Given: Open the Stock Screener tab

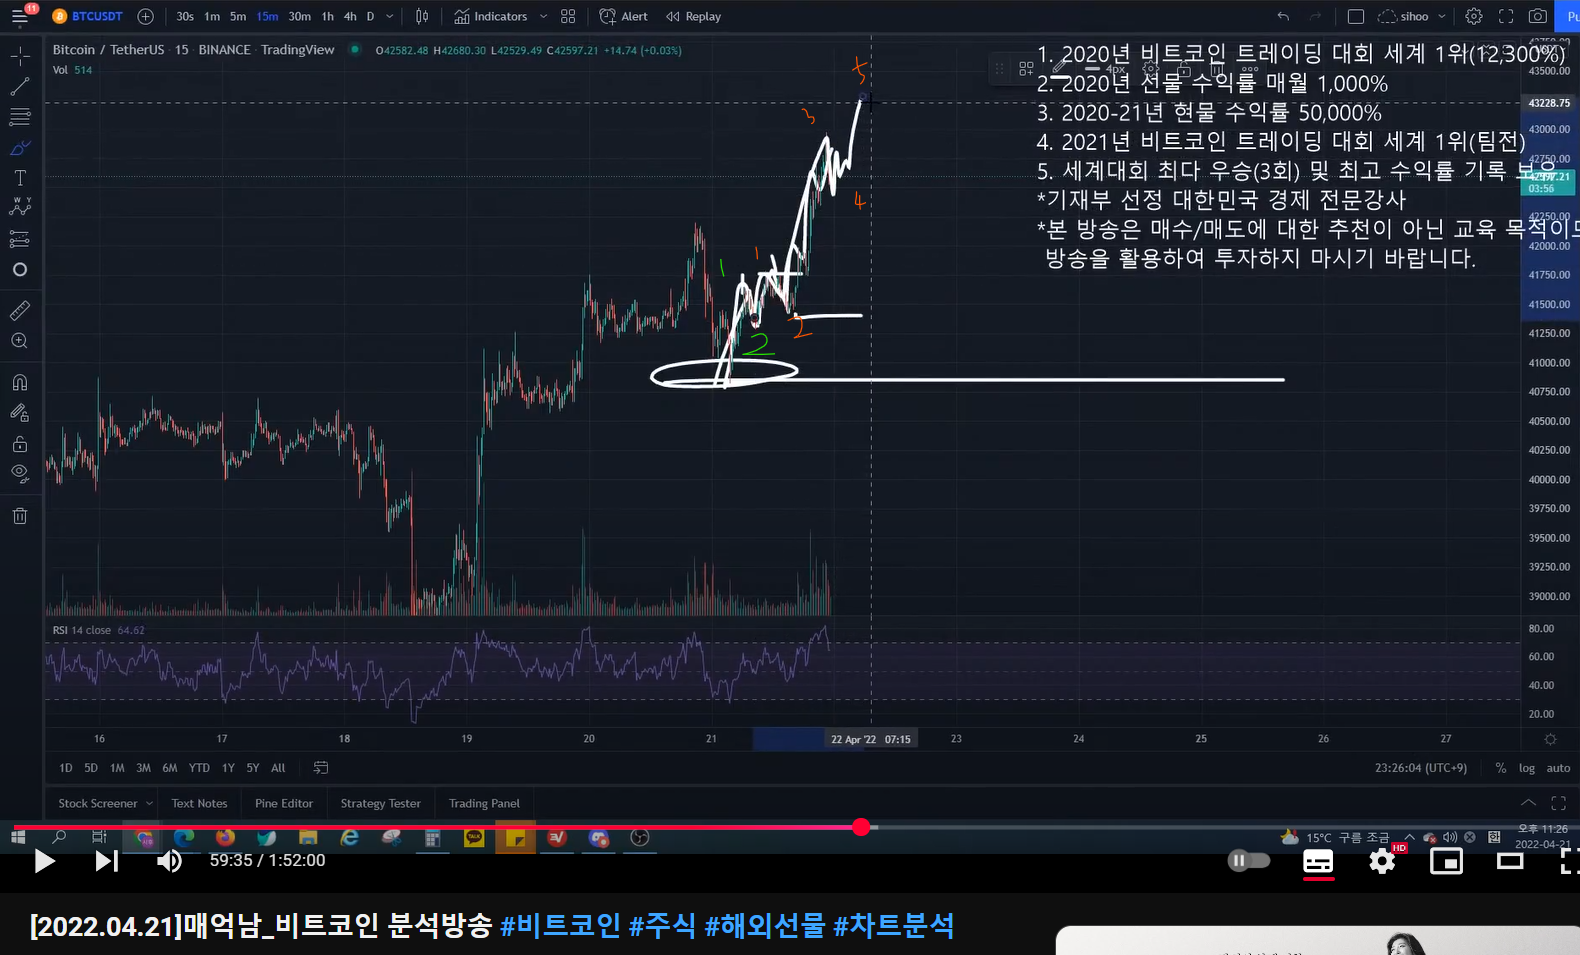Looking at the screenshot, I should [98, 804].
